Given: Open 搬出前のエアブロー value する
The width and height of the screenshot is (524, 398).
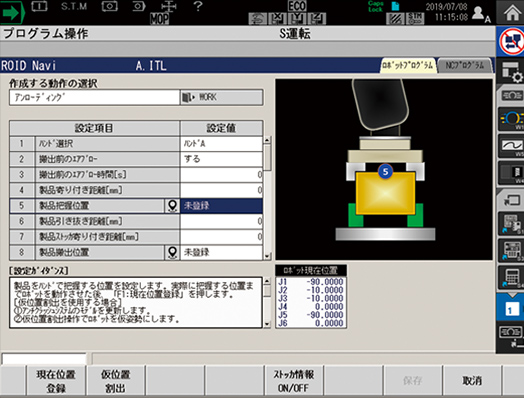Looking at the screenshot, I should (221, 159).
